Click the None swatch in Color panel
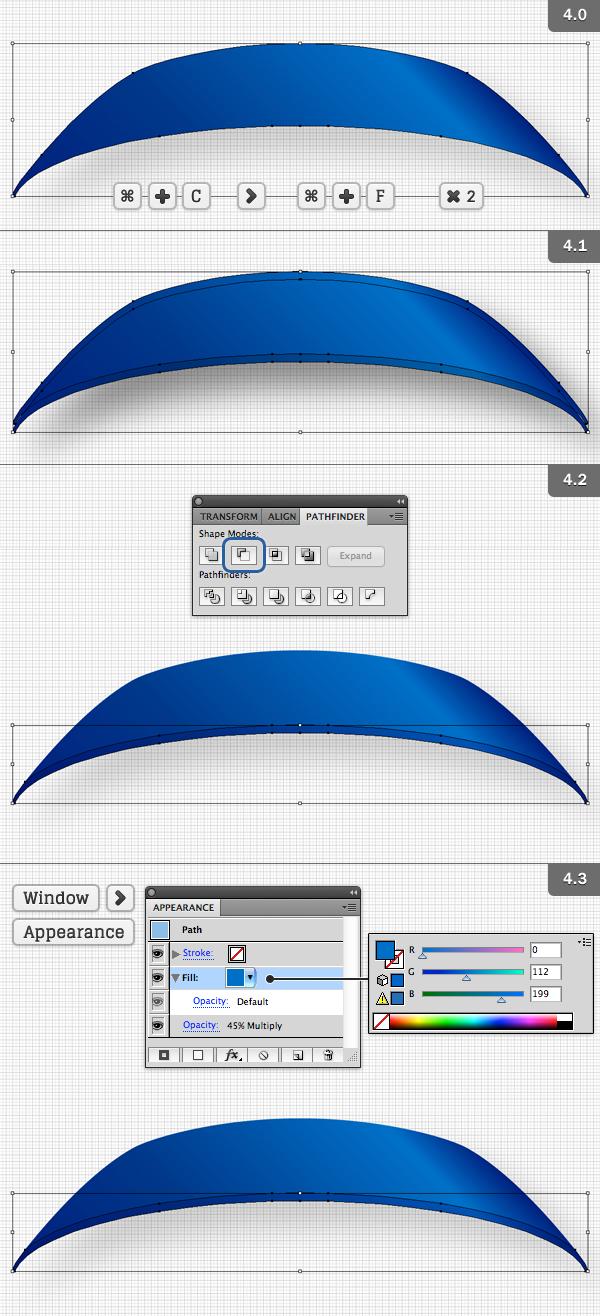 pos(381,1021)
